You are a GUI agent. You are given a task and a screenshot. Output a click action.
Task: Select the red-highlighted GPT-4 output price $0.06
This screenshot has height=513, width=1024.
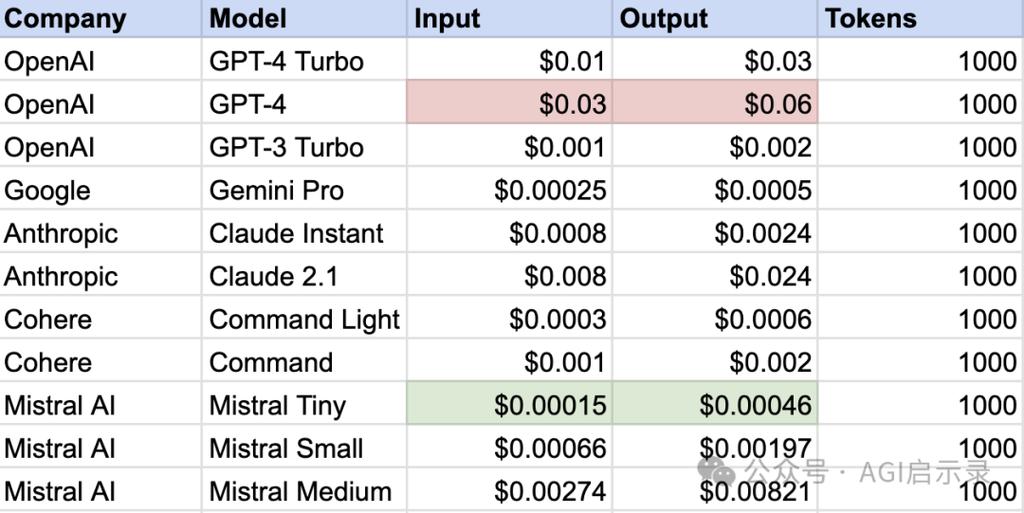coord(715,102)
